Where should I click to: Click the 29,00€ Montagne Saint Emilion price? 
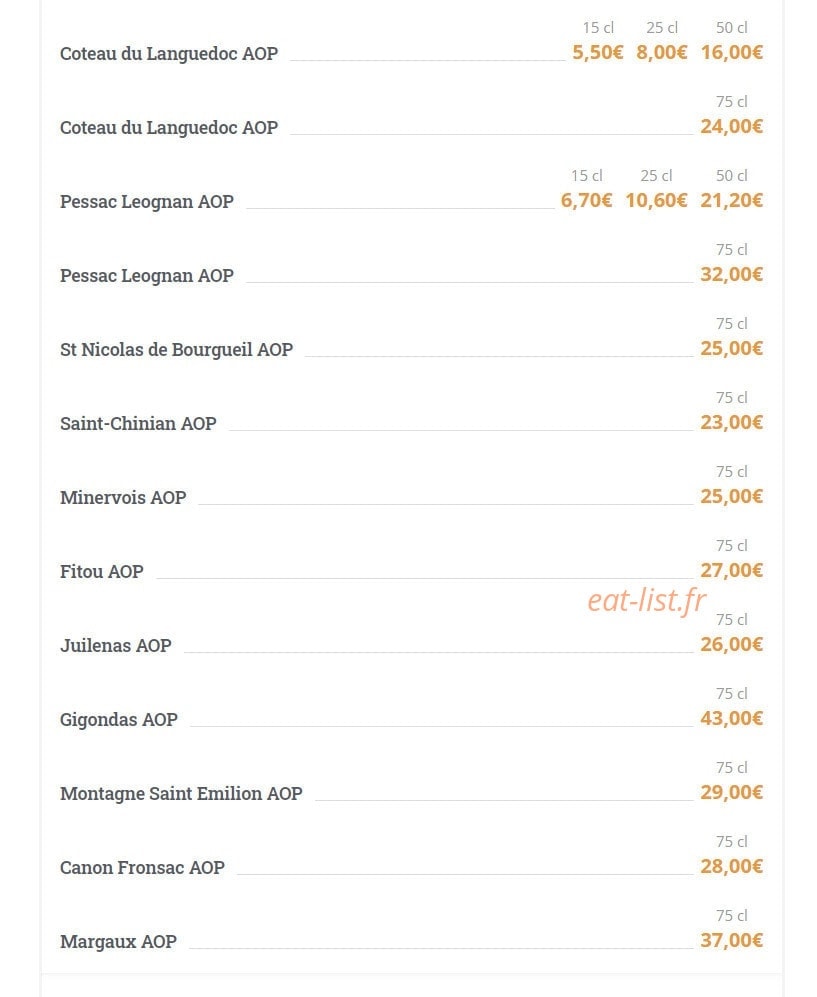coord(731,792)
